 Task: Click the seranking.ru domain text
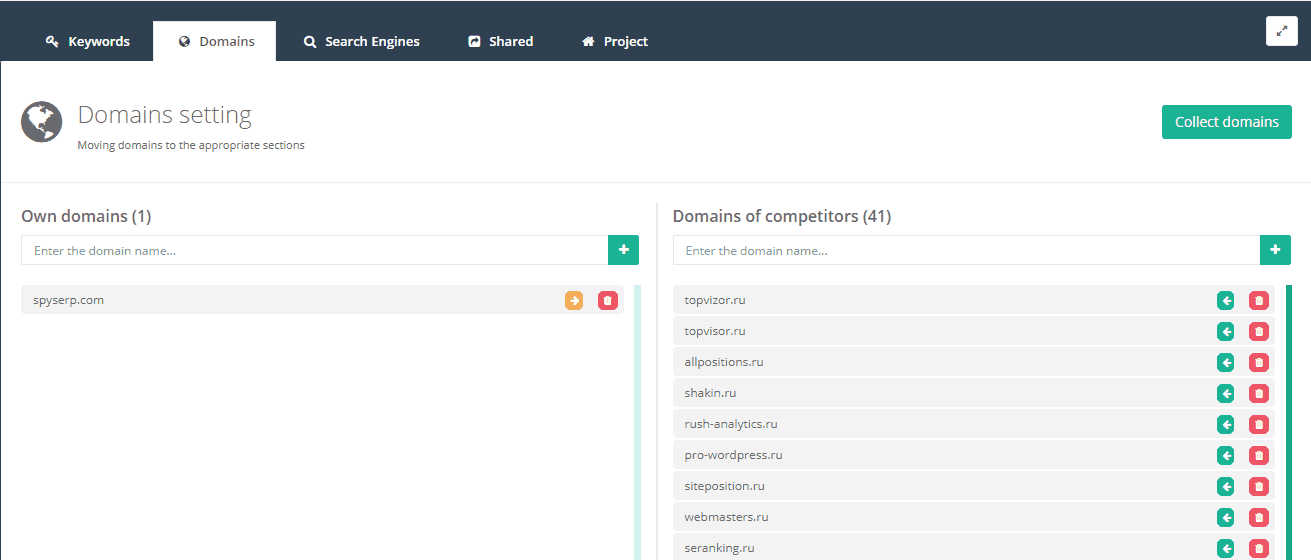coord(719,548)
